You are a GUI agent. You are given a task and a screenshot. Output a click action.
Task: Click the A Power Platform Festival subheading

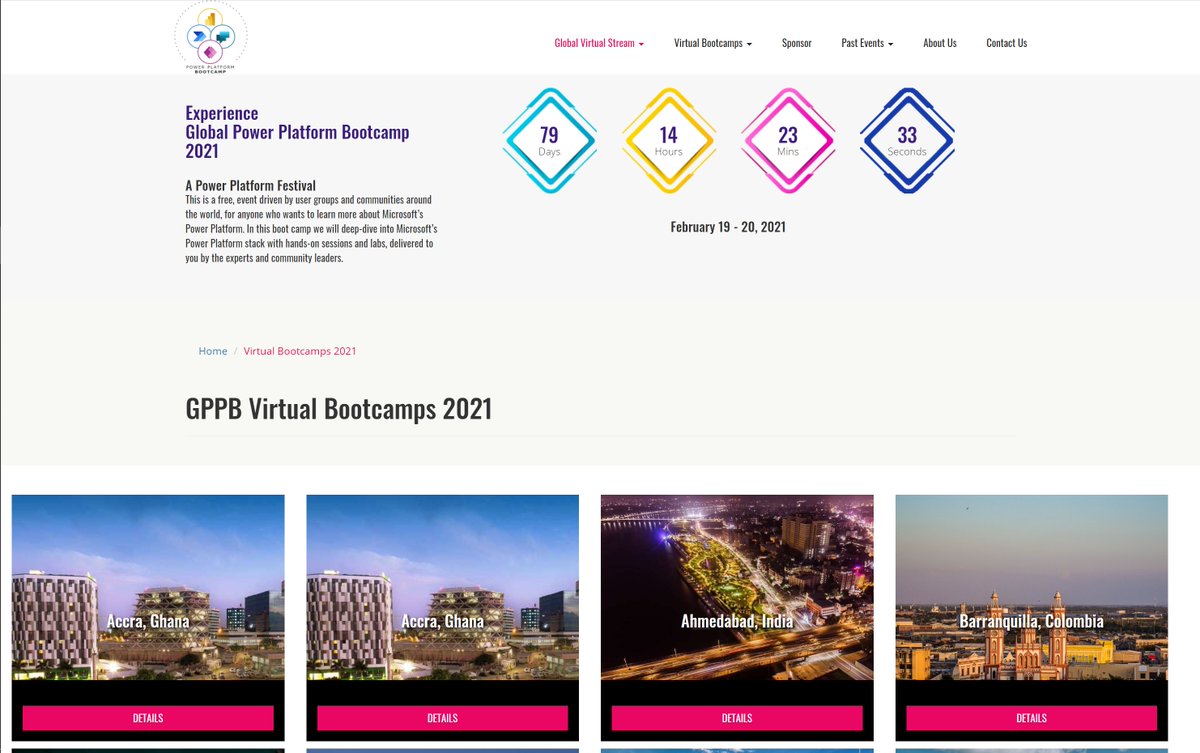(x=251, y=185)
